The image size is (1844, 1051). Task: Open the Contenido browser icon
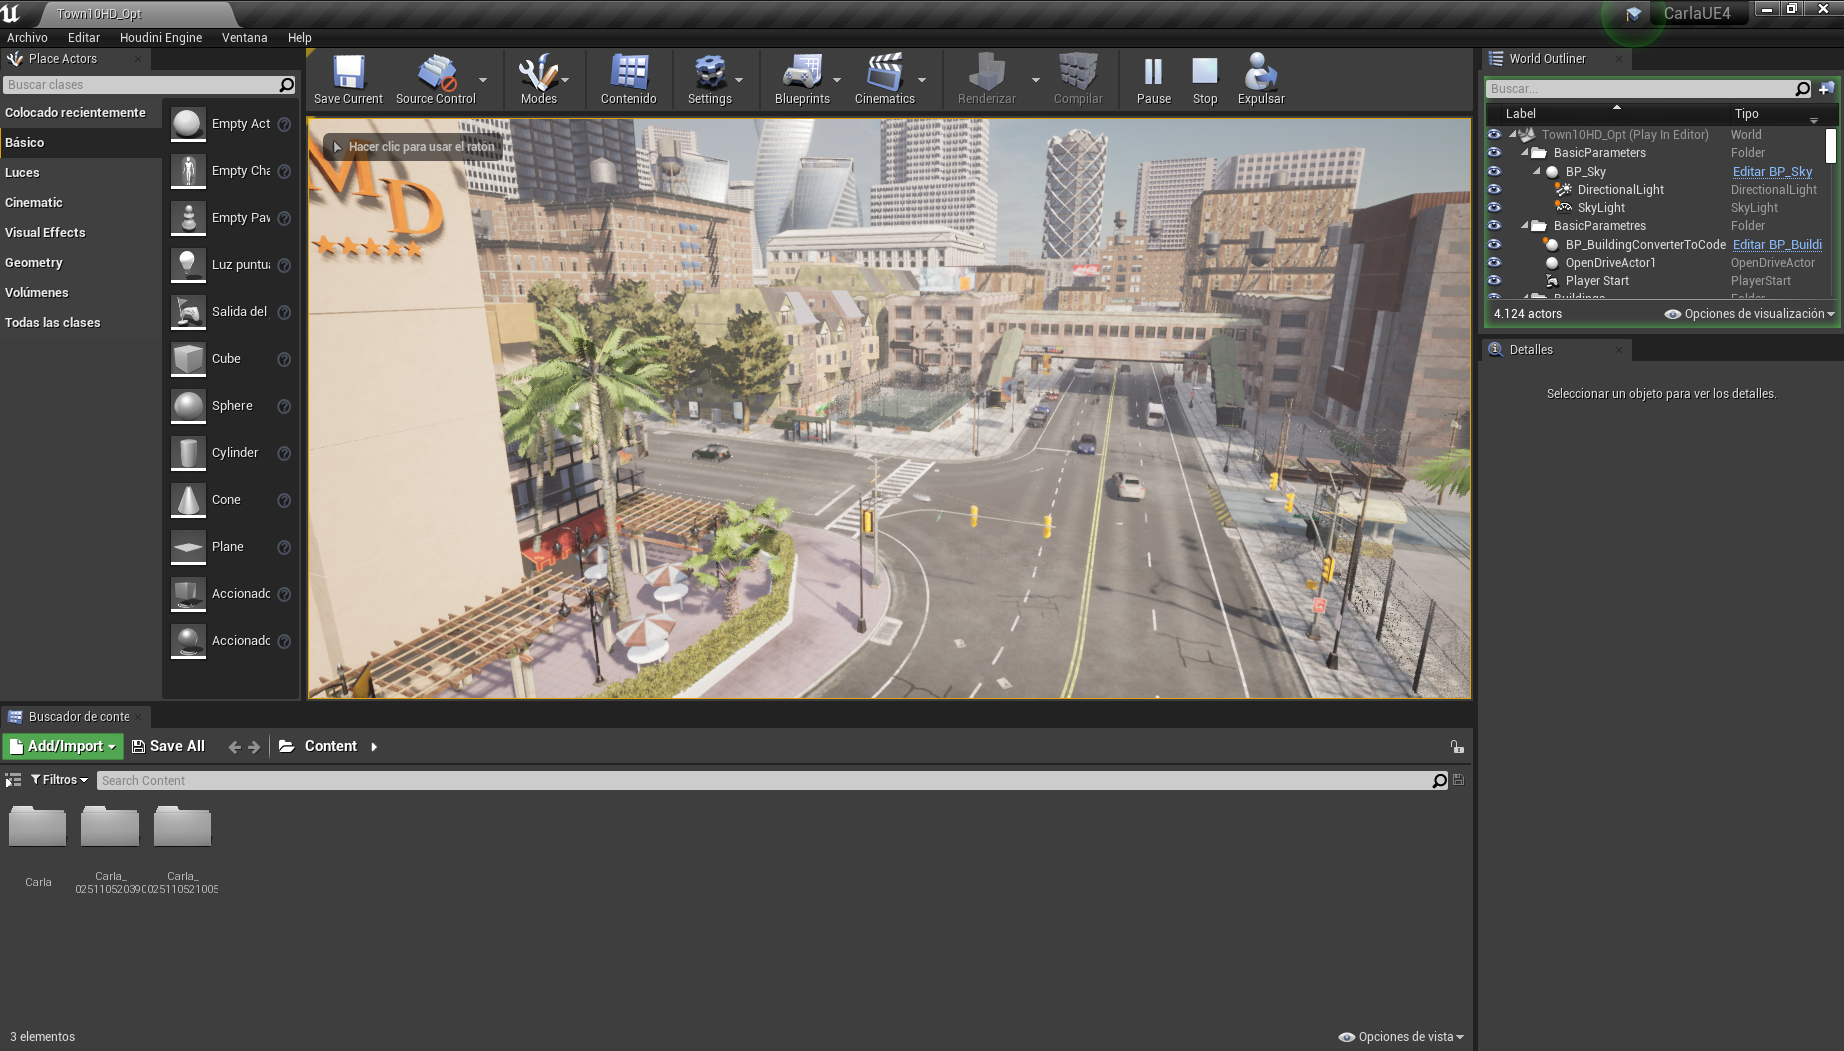click(x=628, y=73)
